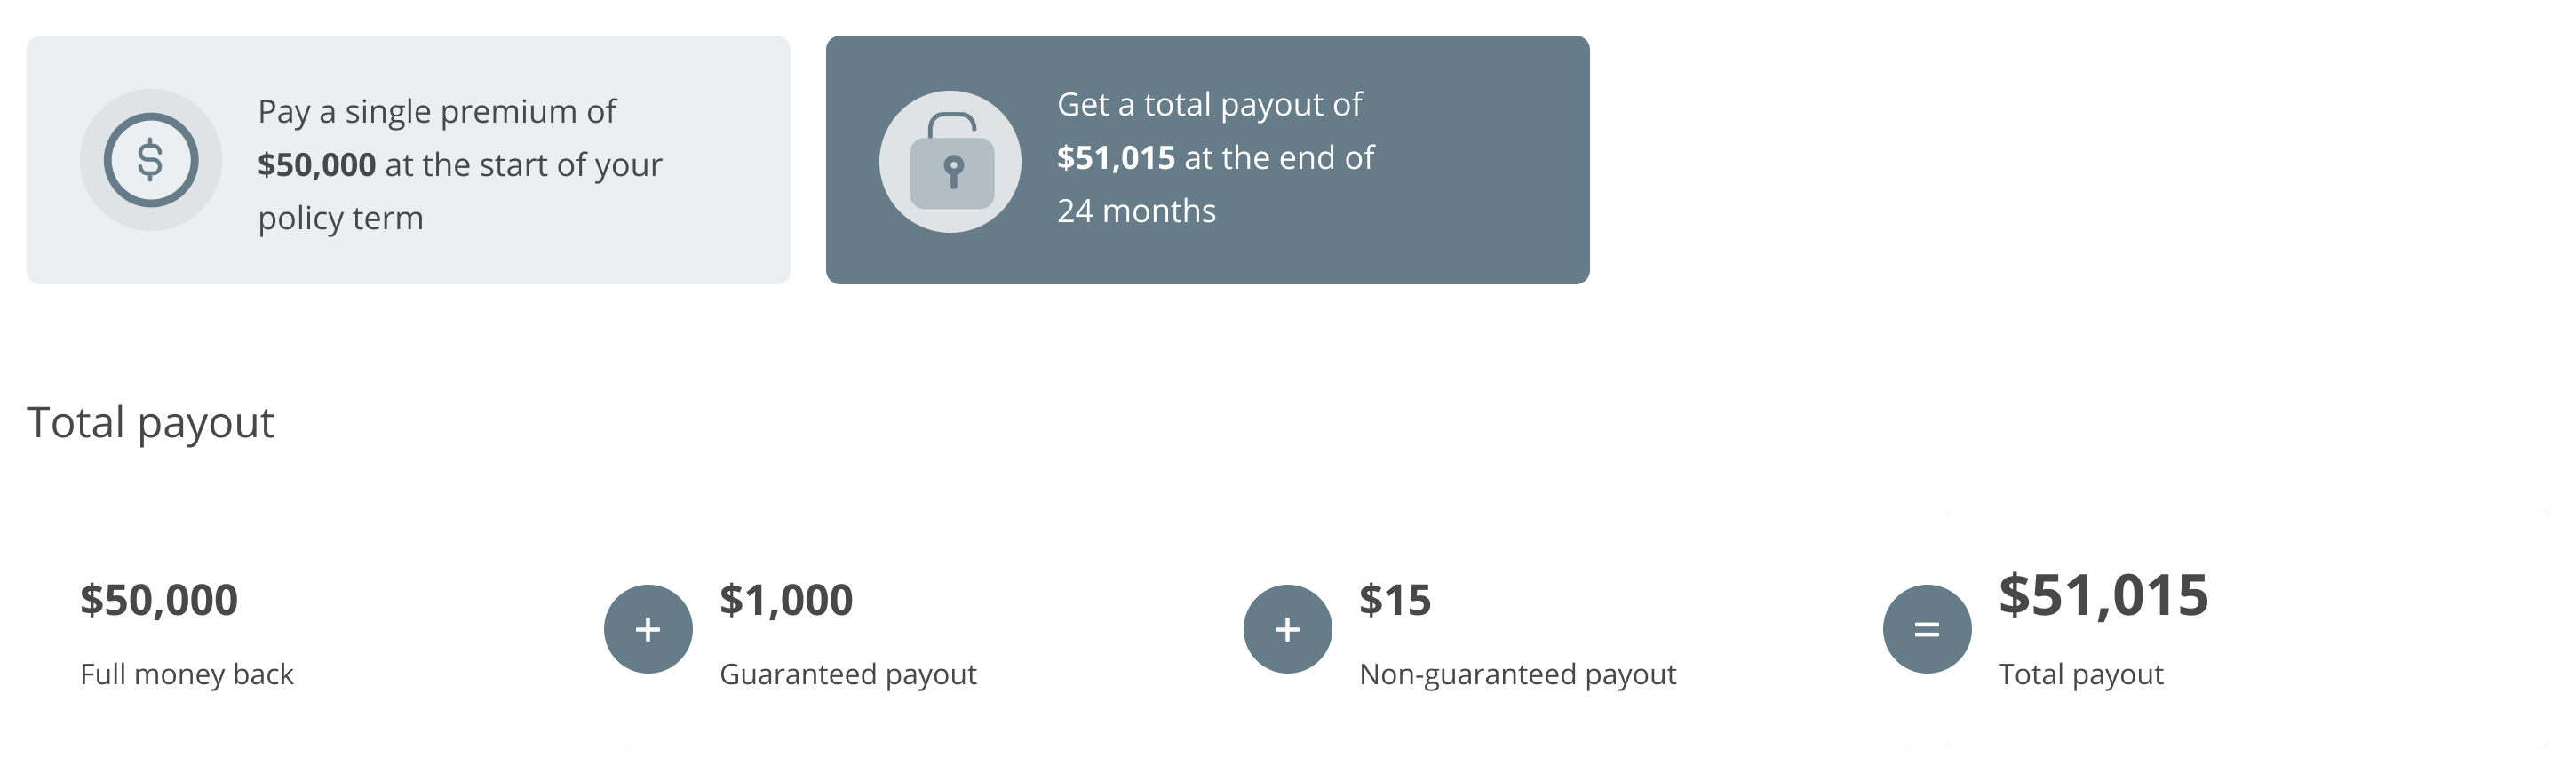Click the 'Non-guaranteed payout' label

(1517, 674)
